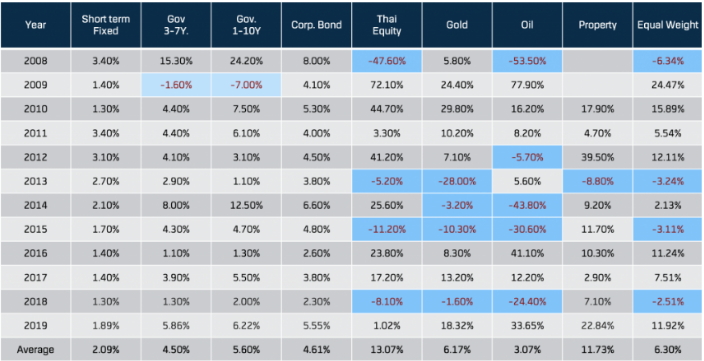Select the 22.84% Property cell
The image size is (704, 361).
click(597, 326)
